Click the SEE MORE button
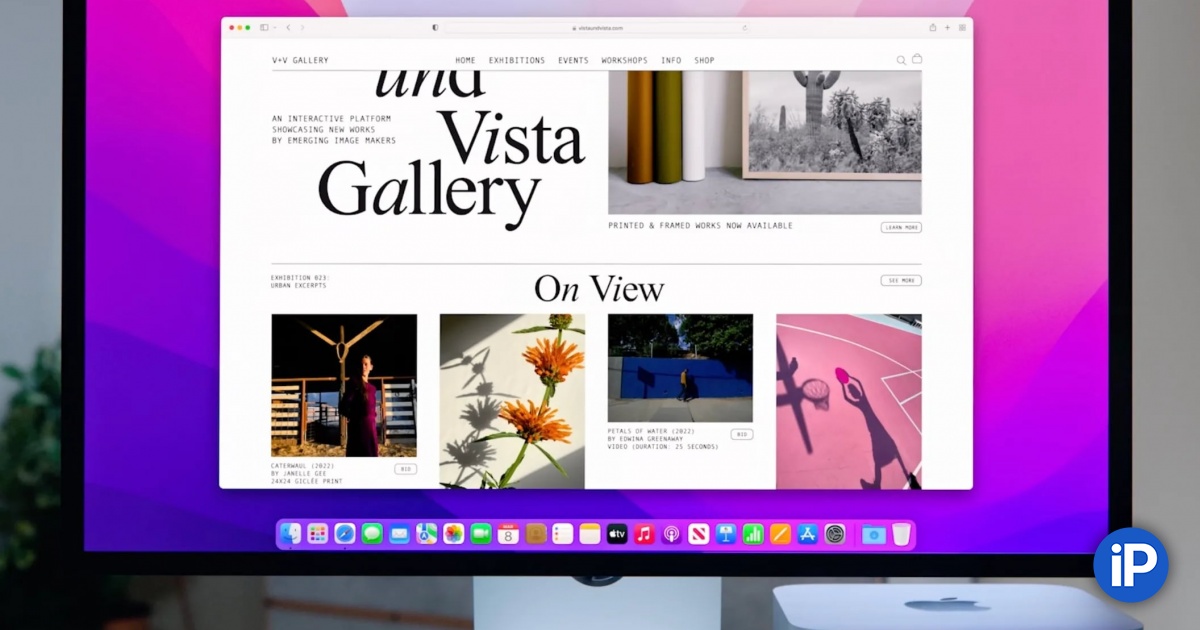Screen dimensions: 1200x630 tap(901, 280)
